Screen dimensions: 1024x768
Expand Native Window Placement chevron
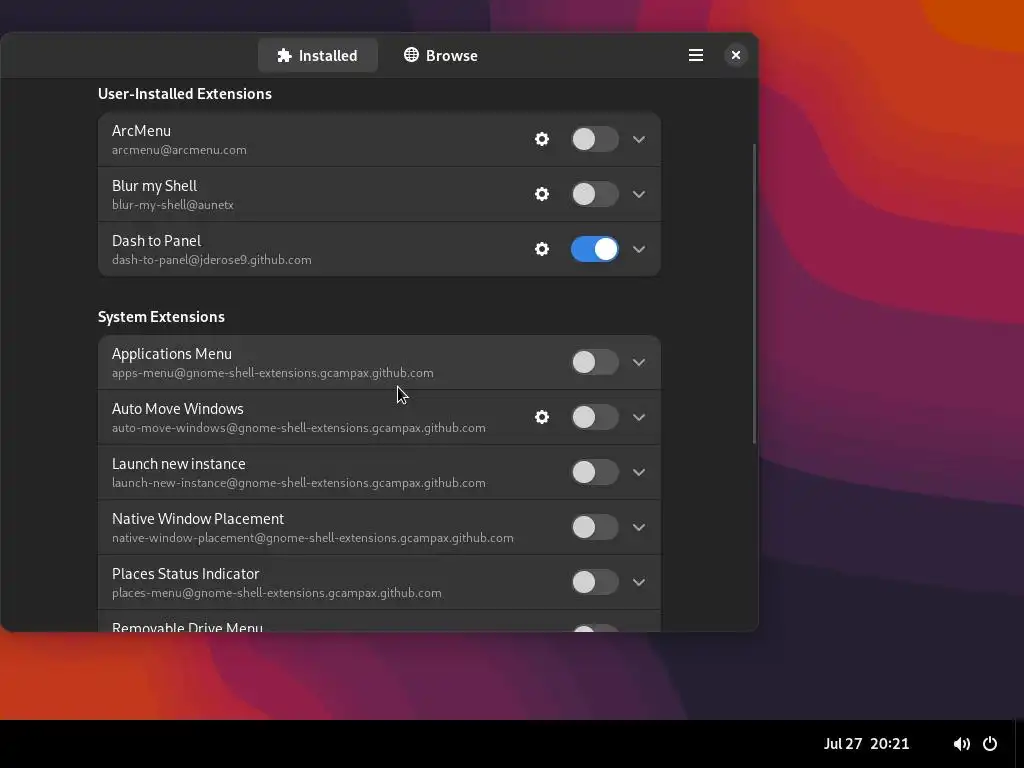click(639, 527)
